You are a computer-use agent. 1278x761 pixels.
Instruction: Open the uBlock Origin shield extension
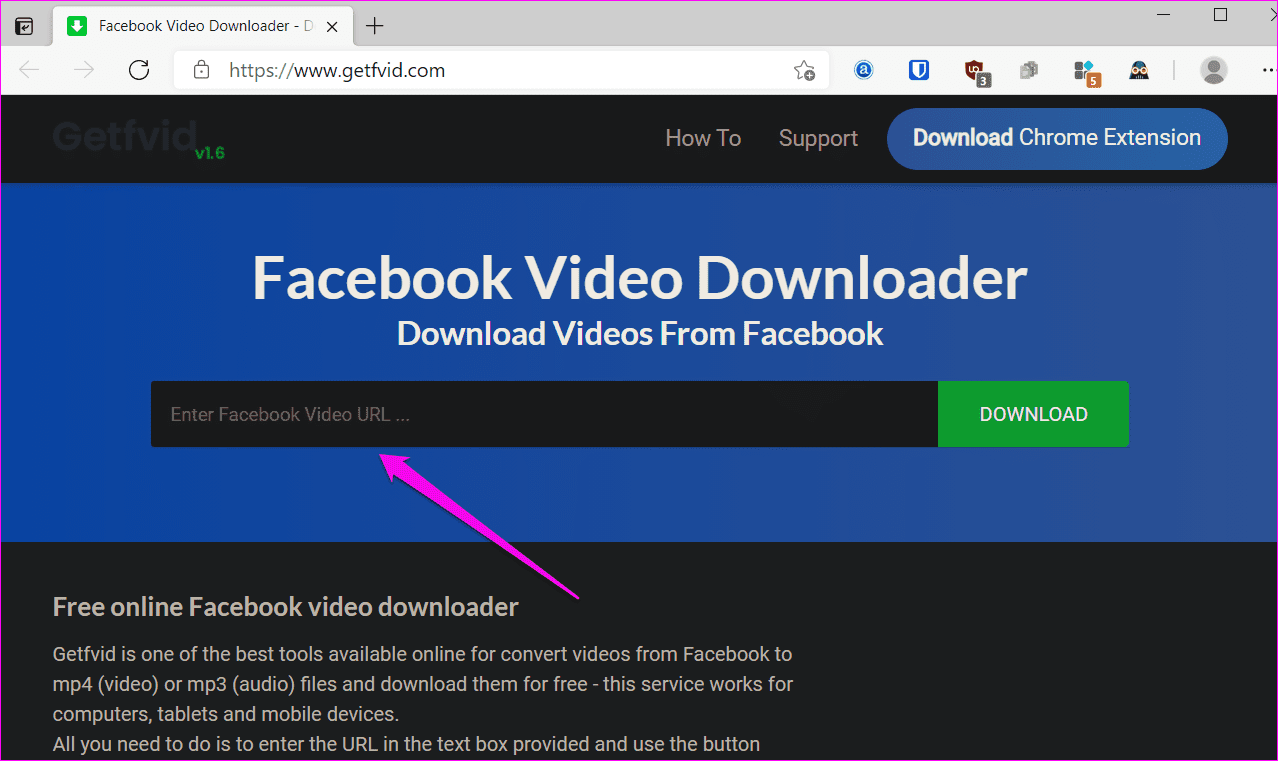coord(975,71)
